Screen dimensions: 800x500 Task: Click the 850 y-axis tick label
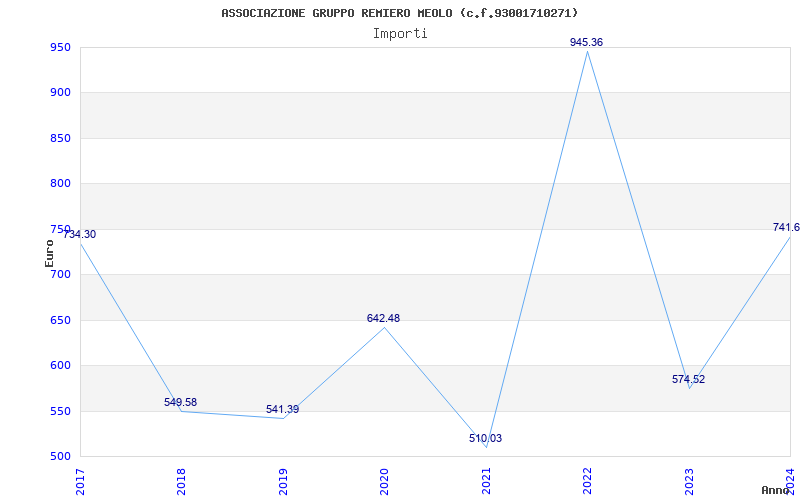[x=60, y=139]
